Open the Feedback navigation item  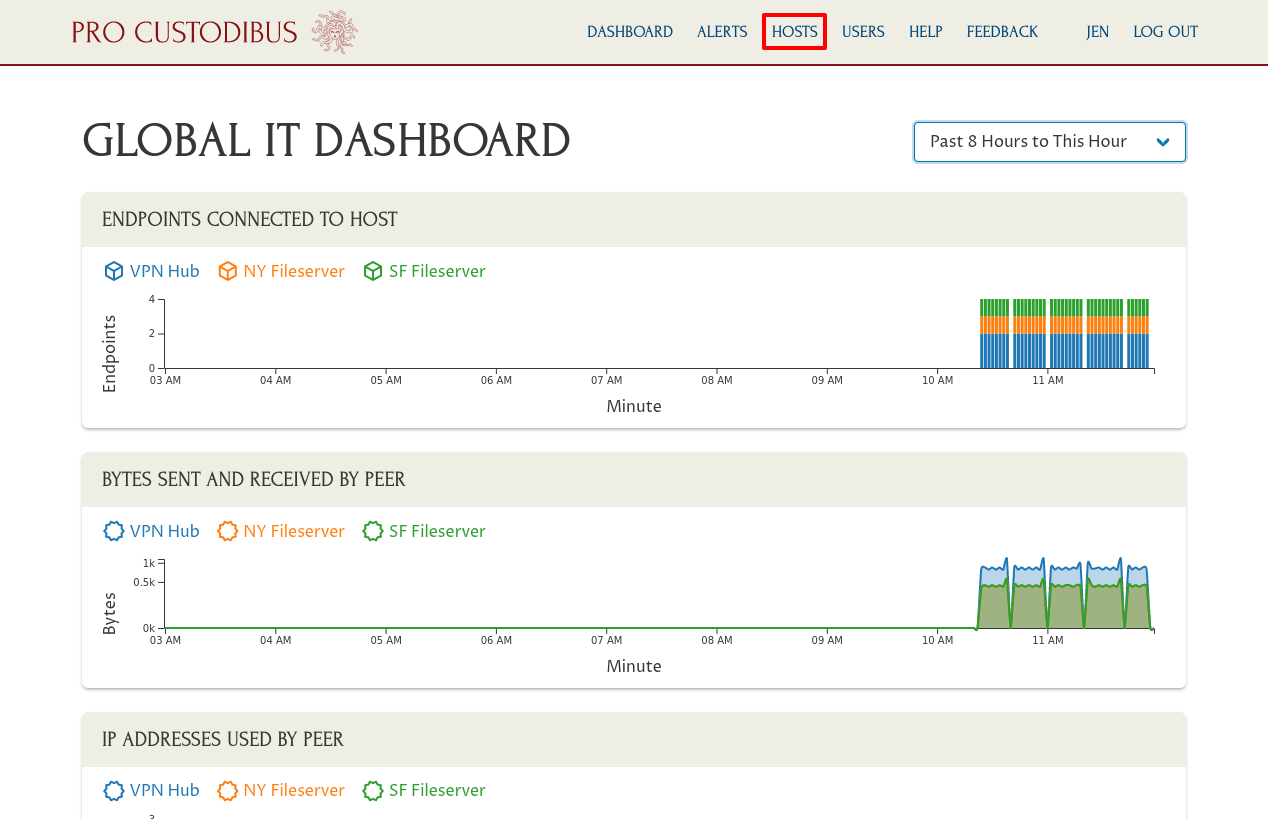click(x=1002, y=32)
